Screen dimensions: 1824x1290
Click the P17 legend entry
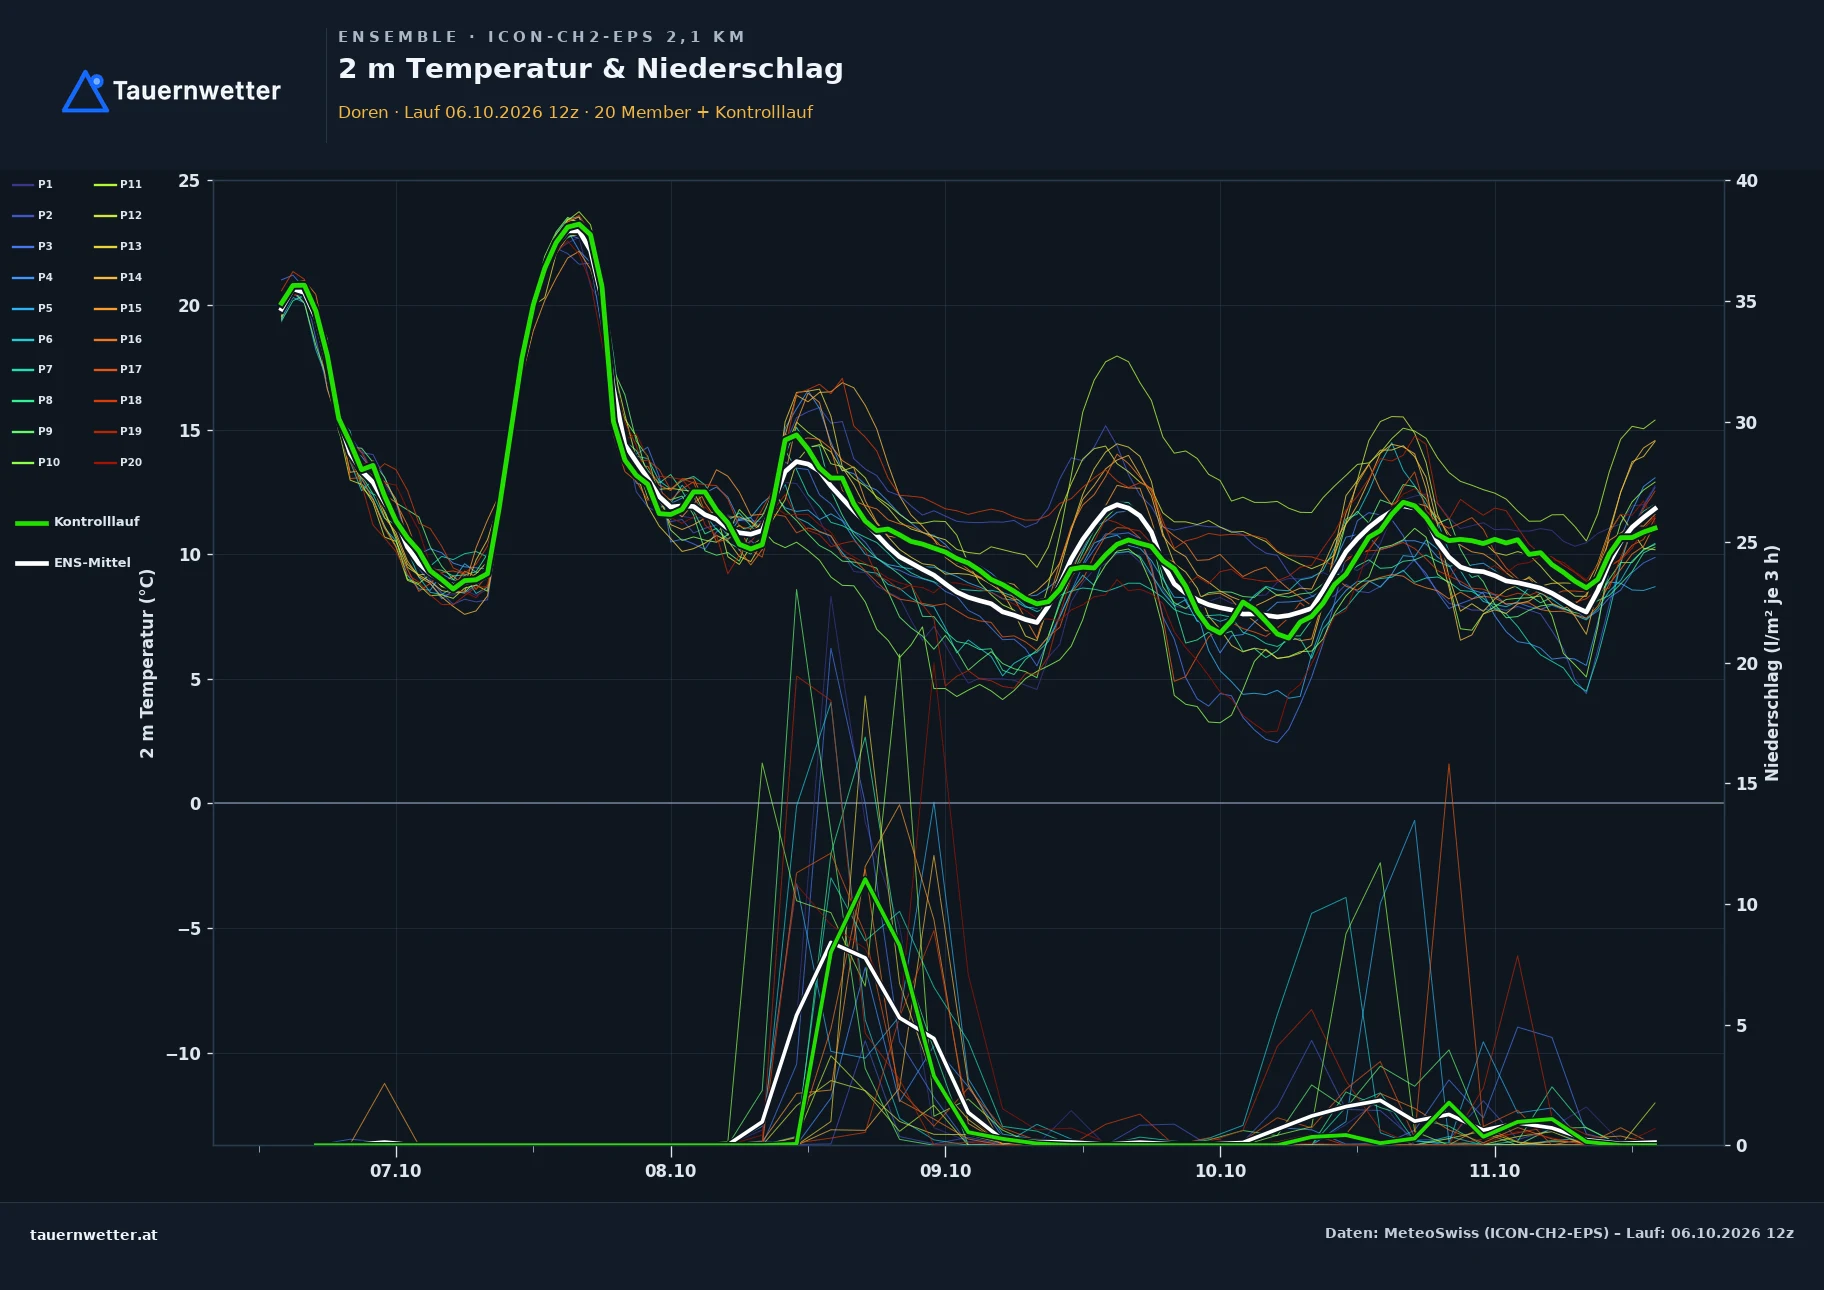click(118, 369)
